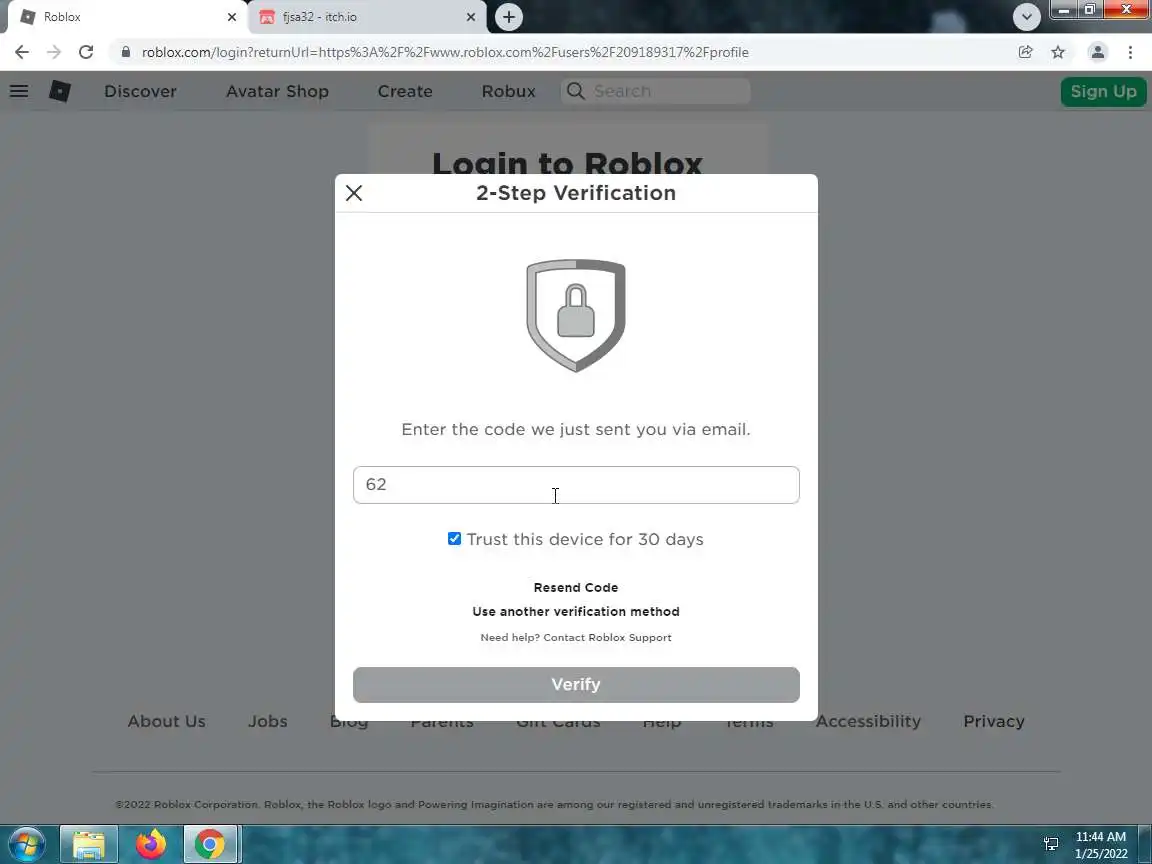The width and height of the screenshot is (1152, 864).
Task: Open Firefox from taskbar
Action: point(151,844)
